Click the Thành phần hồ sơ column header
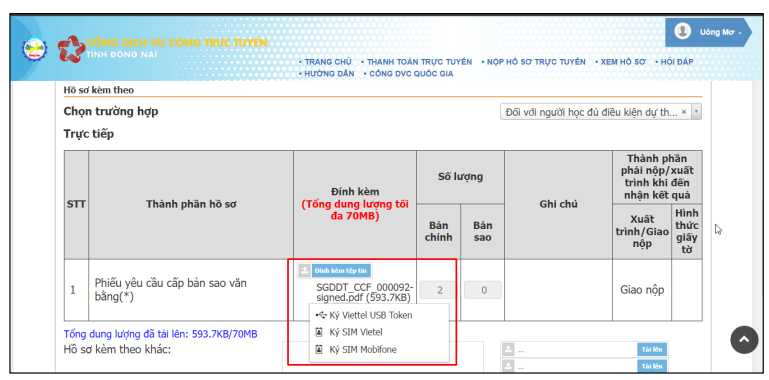The image size is (769, 380). tap(191, 204)
